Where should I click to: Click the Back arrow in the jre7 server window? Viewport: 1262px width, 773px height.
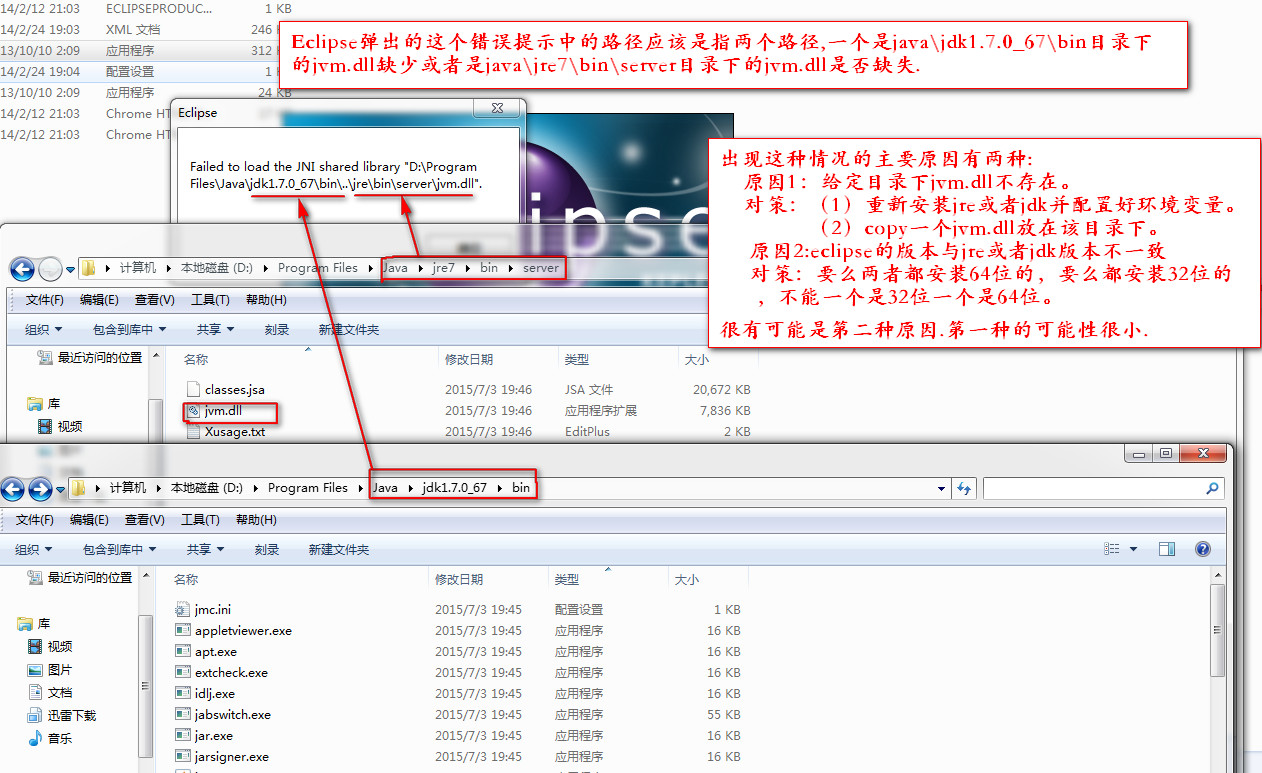[22, 269]
